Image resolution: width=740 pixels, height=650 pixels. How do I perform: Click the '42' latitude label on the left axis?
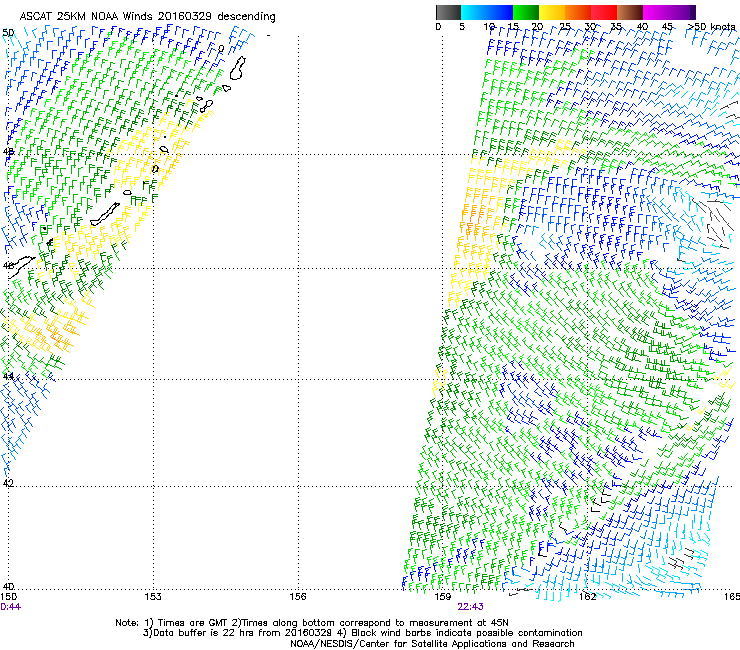8,483
